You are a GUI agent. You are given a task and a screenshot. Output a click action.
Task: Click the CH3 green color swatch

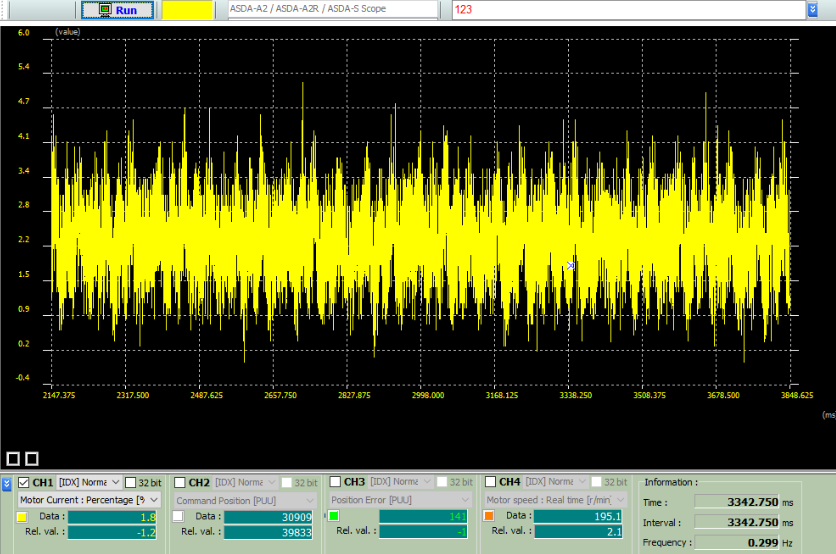pyautogui.click(x=333, y=516)
